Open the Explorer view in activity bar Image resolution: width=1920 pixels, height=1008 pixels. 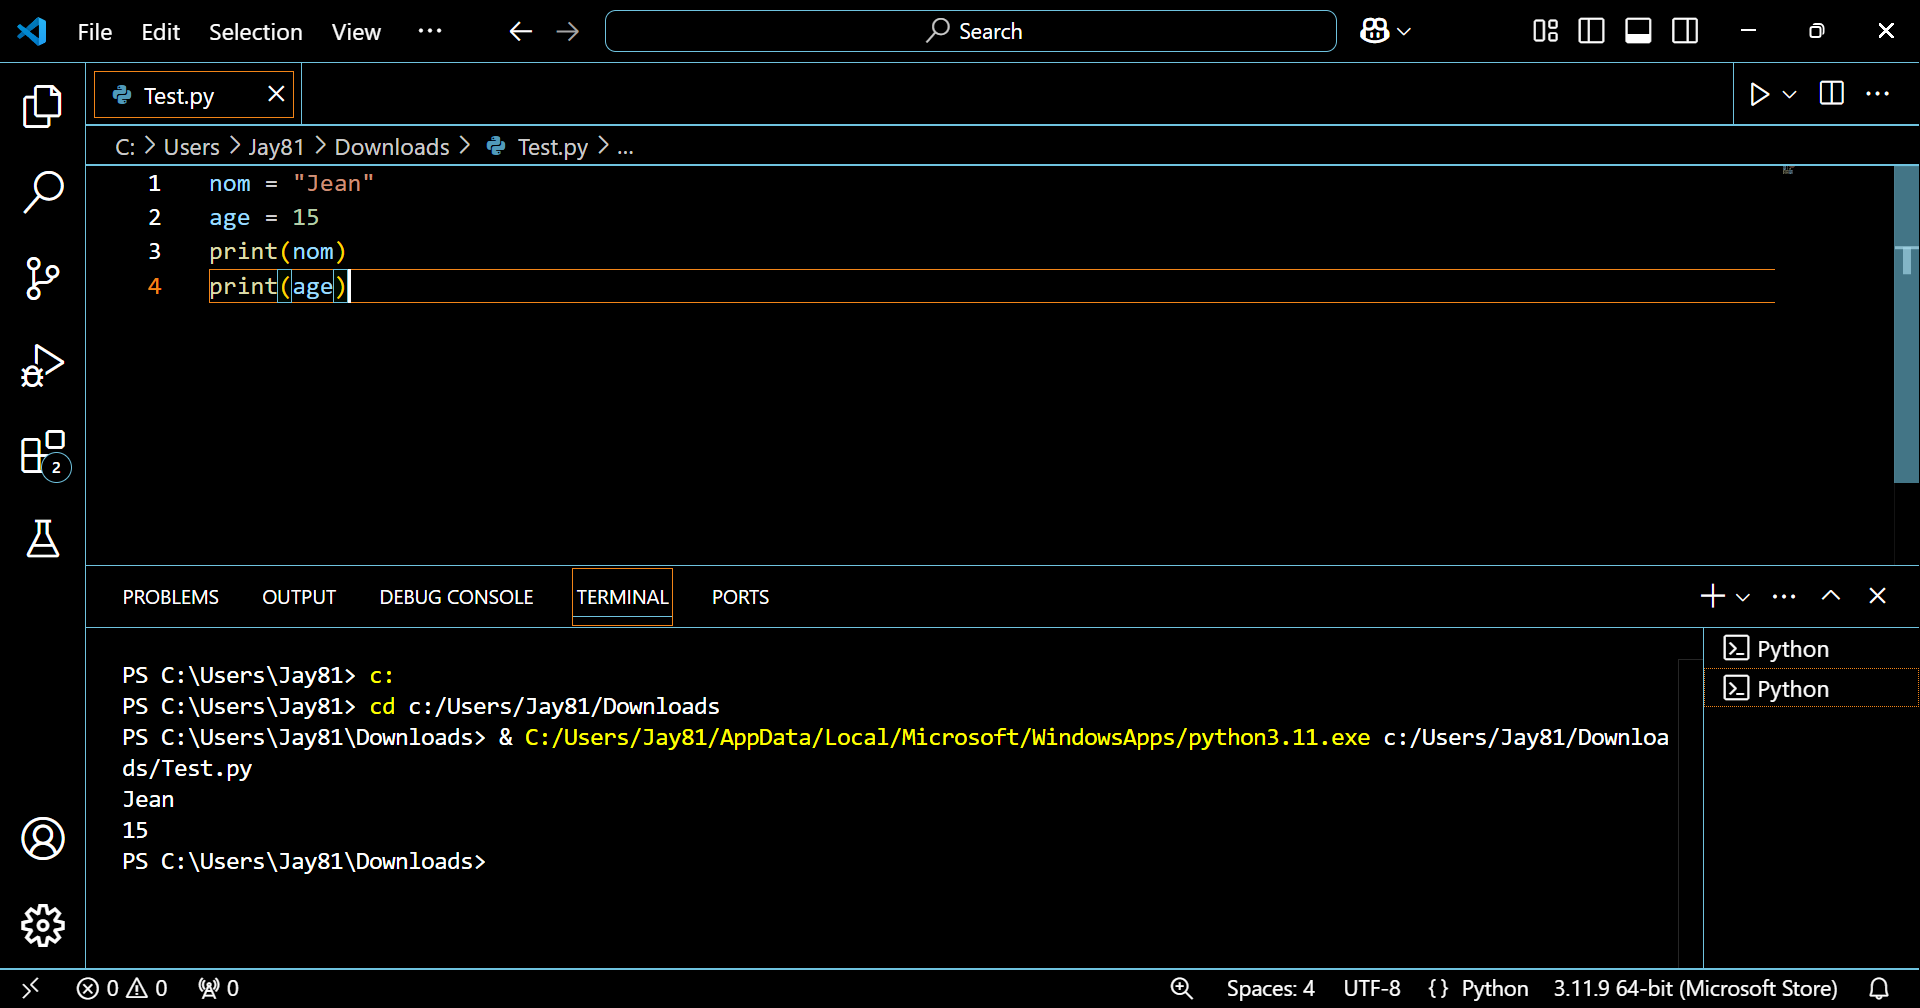pyautogui.click(x=42, y=106)
